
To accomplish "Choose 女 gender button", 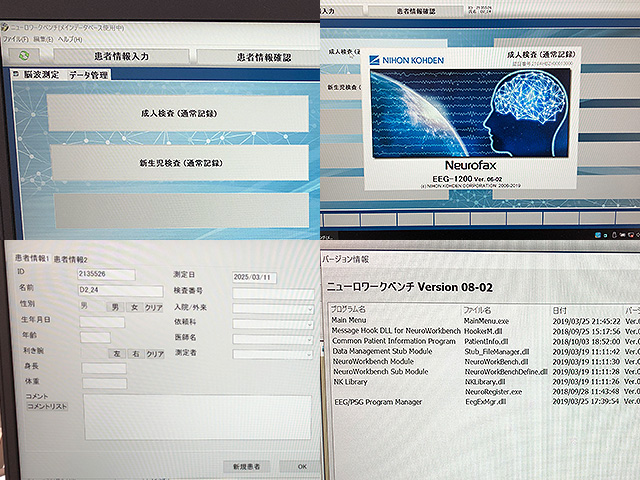I will point(134,307).
